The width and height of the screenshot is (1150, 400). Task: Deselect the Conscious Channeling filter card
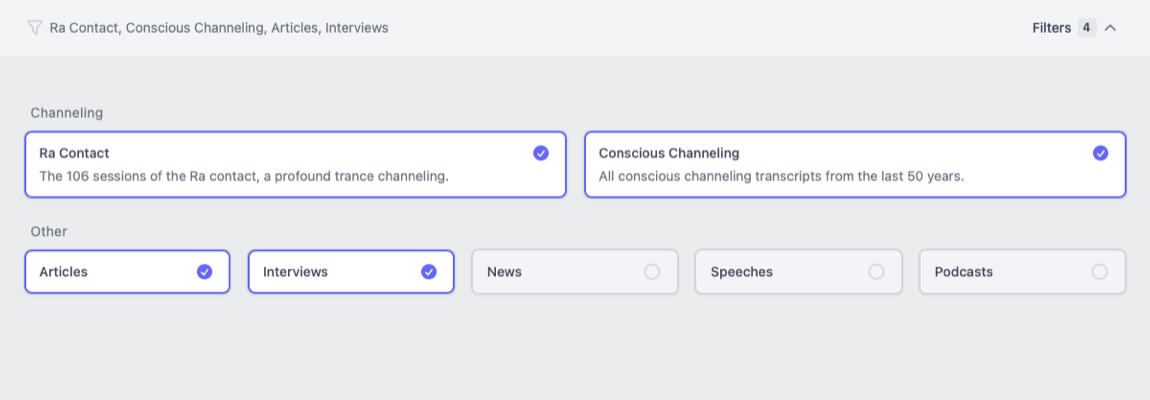pos(855,165)
